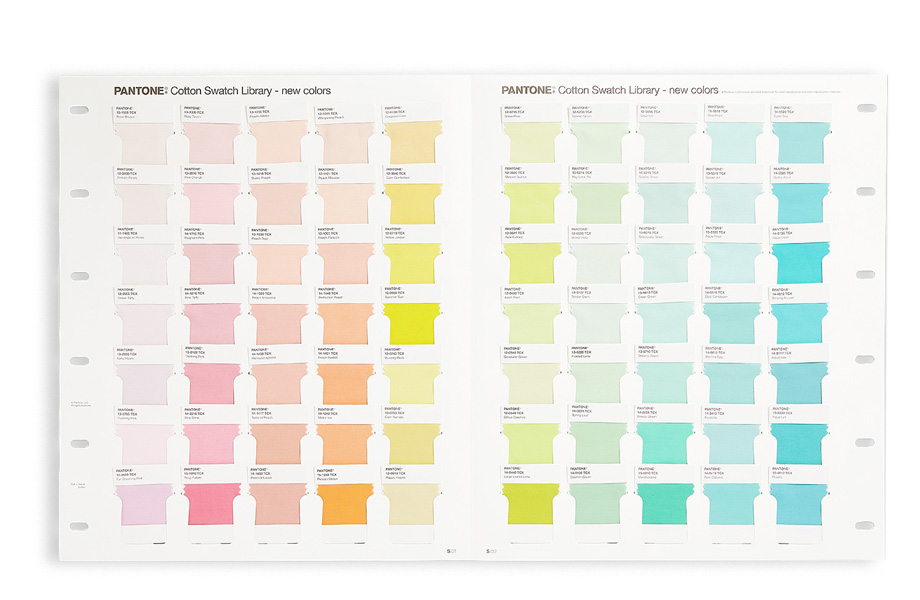The image size is (920, 600).
Task: Click the top binder hole on the right edge
Action: (x=866, y=108)
